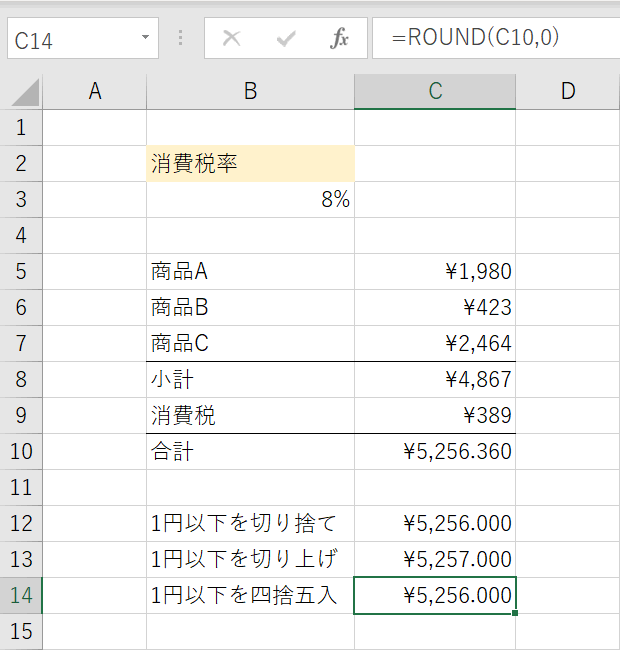Viewport: 620px width, 650px height.
Task: Click the 小計 label cell
Action: (250, 380)
